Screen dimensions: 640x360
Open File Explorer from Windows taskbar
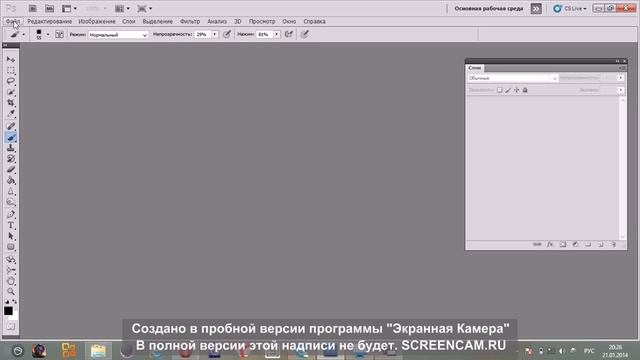point(98,351)
